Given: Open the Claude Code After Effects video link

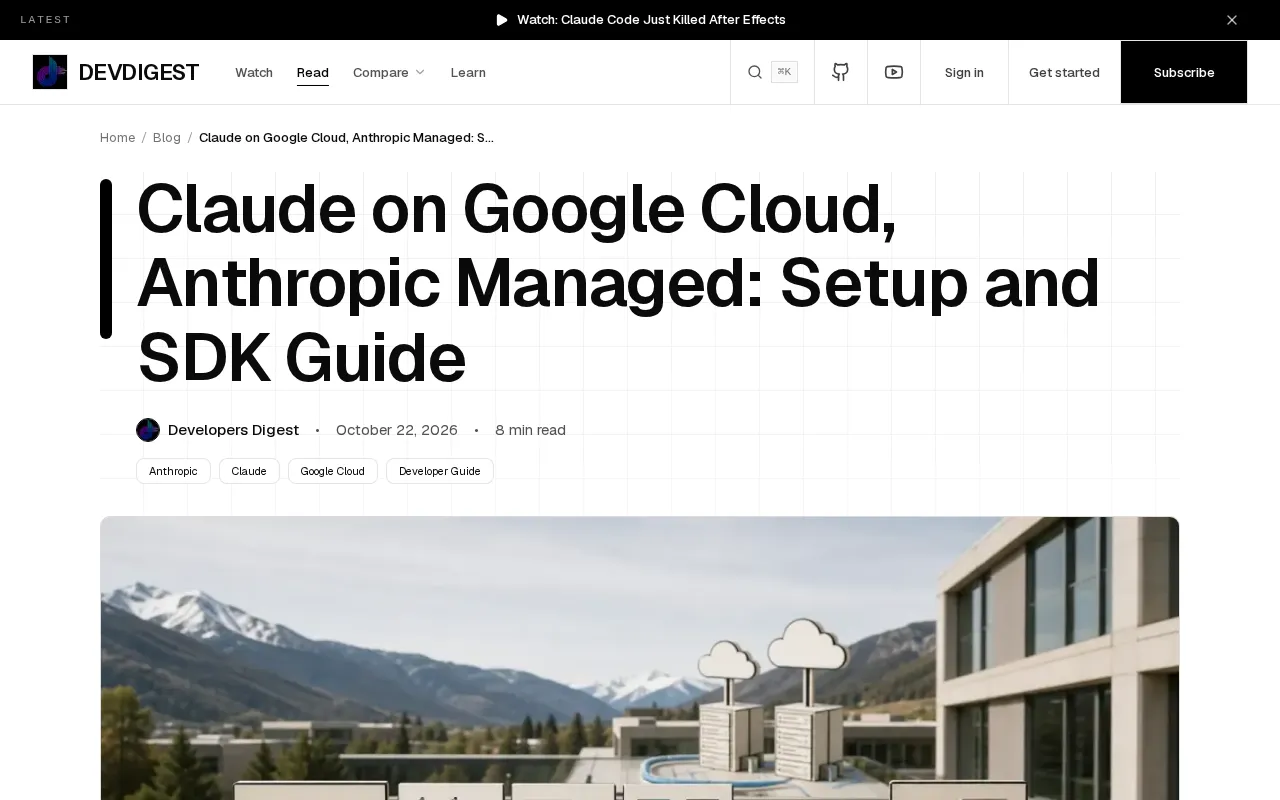Looking at the screenshot, I should click(x=651, y=20).
